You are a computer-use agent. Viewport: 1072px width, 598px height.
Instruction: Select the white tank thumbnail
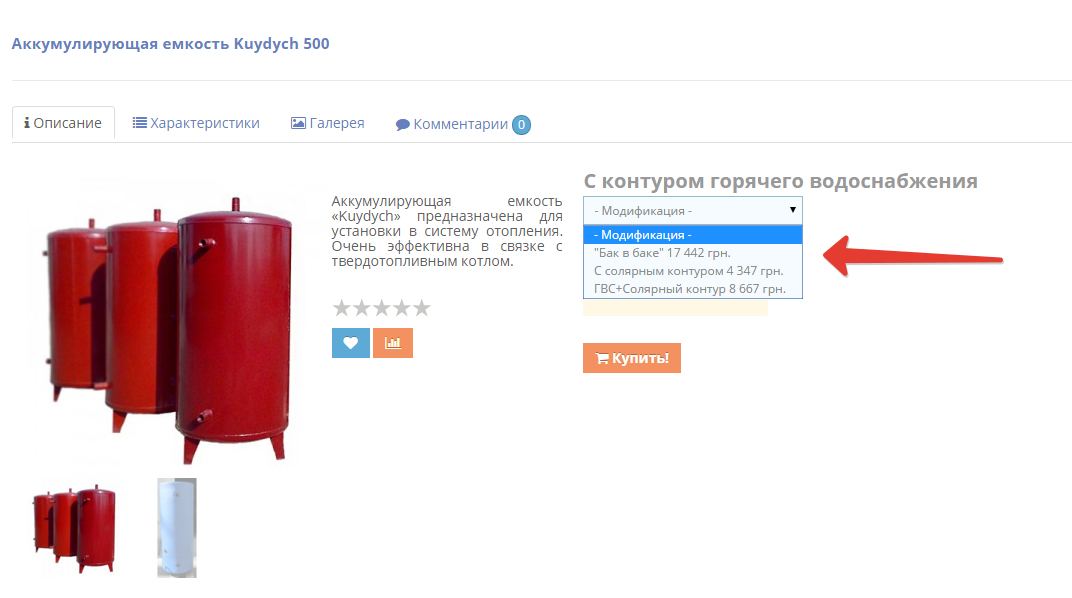[x=177, y=528]
